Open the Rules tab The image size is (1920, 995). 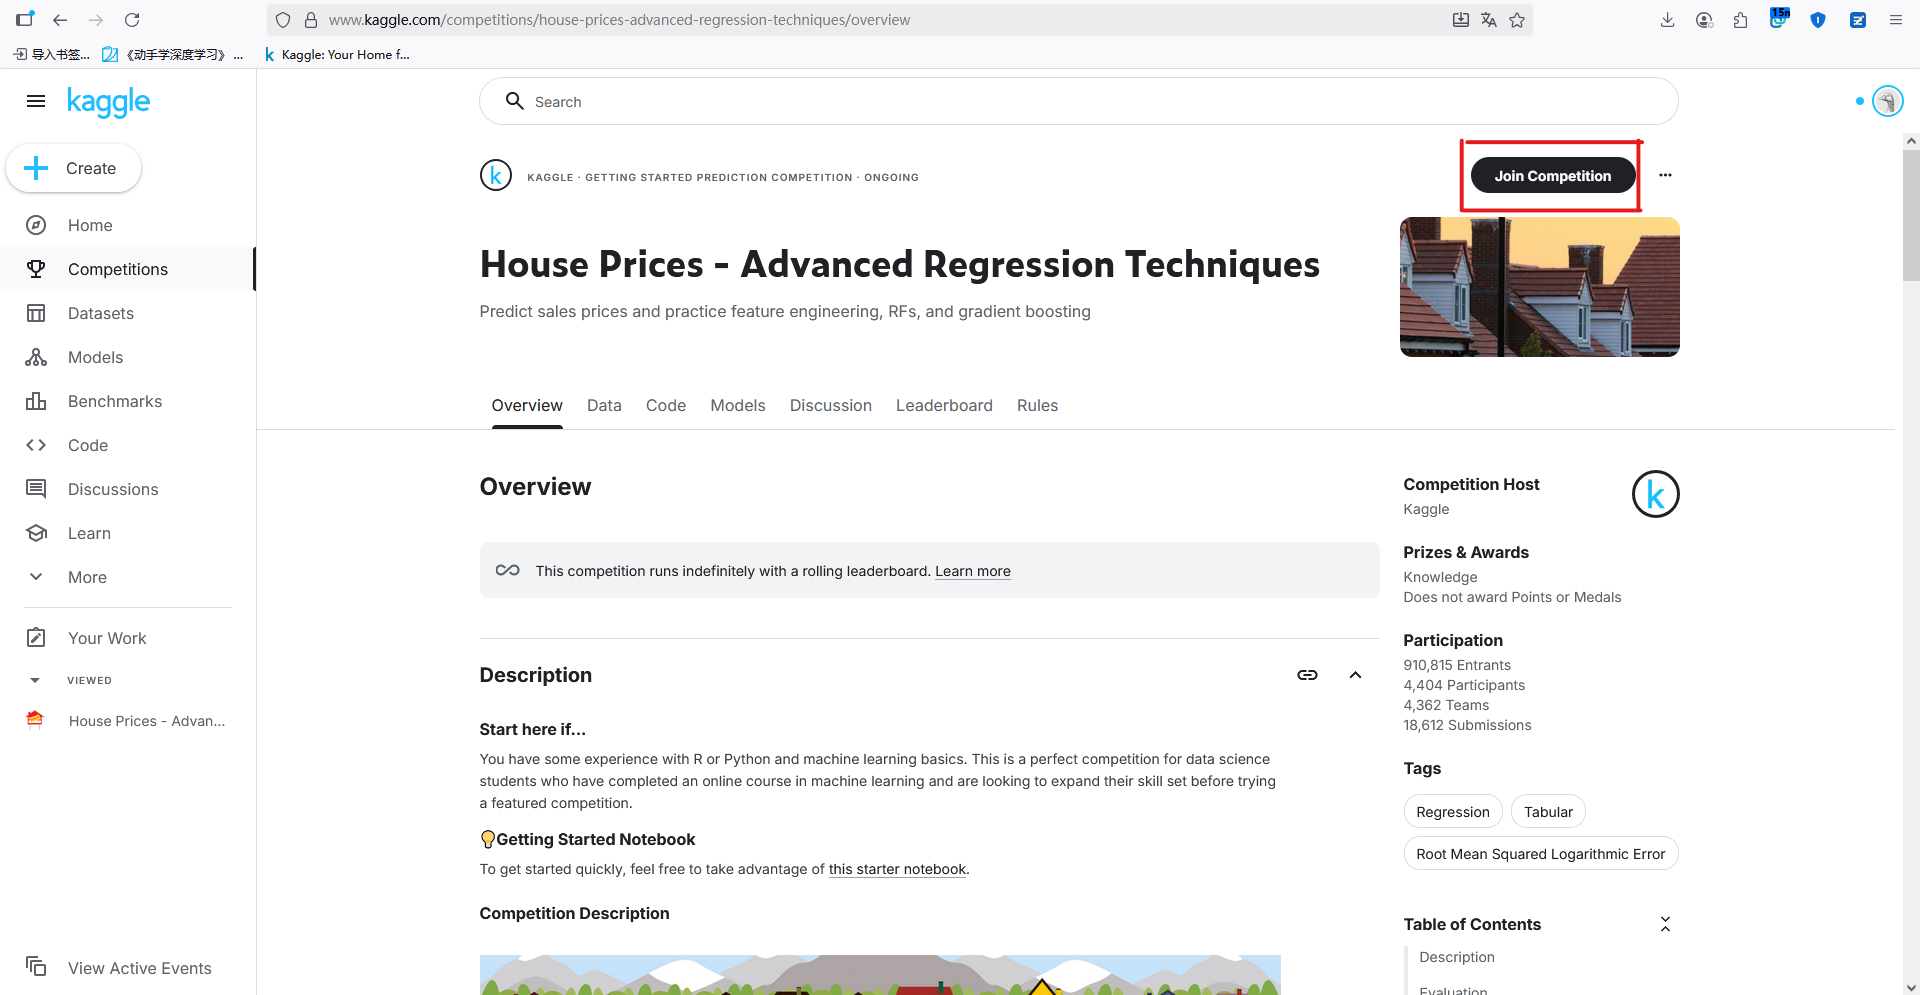tap(1037, 405)
